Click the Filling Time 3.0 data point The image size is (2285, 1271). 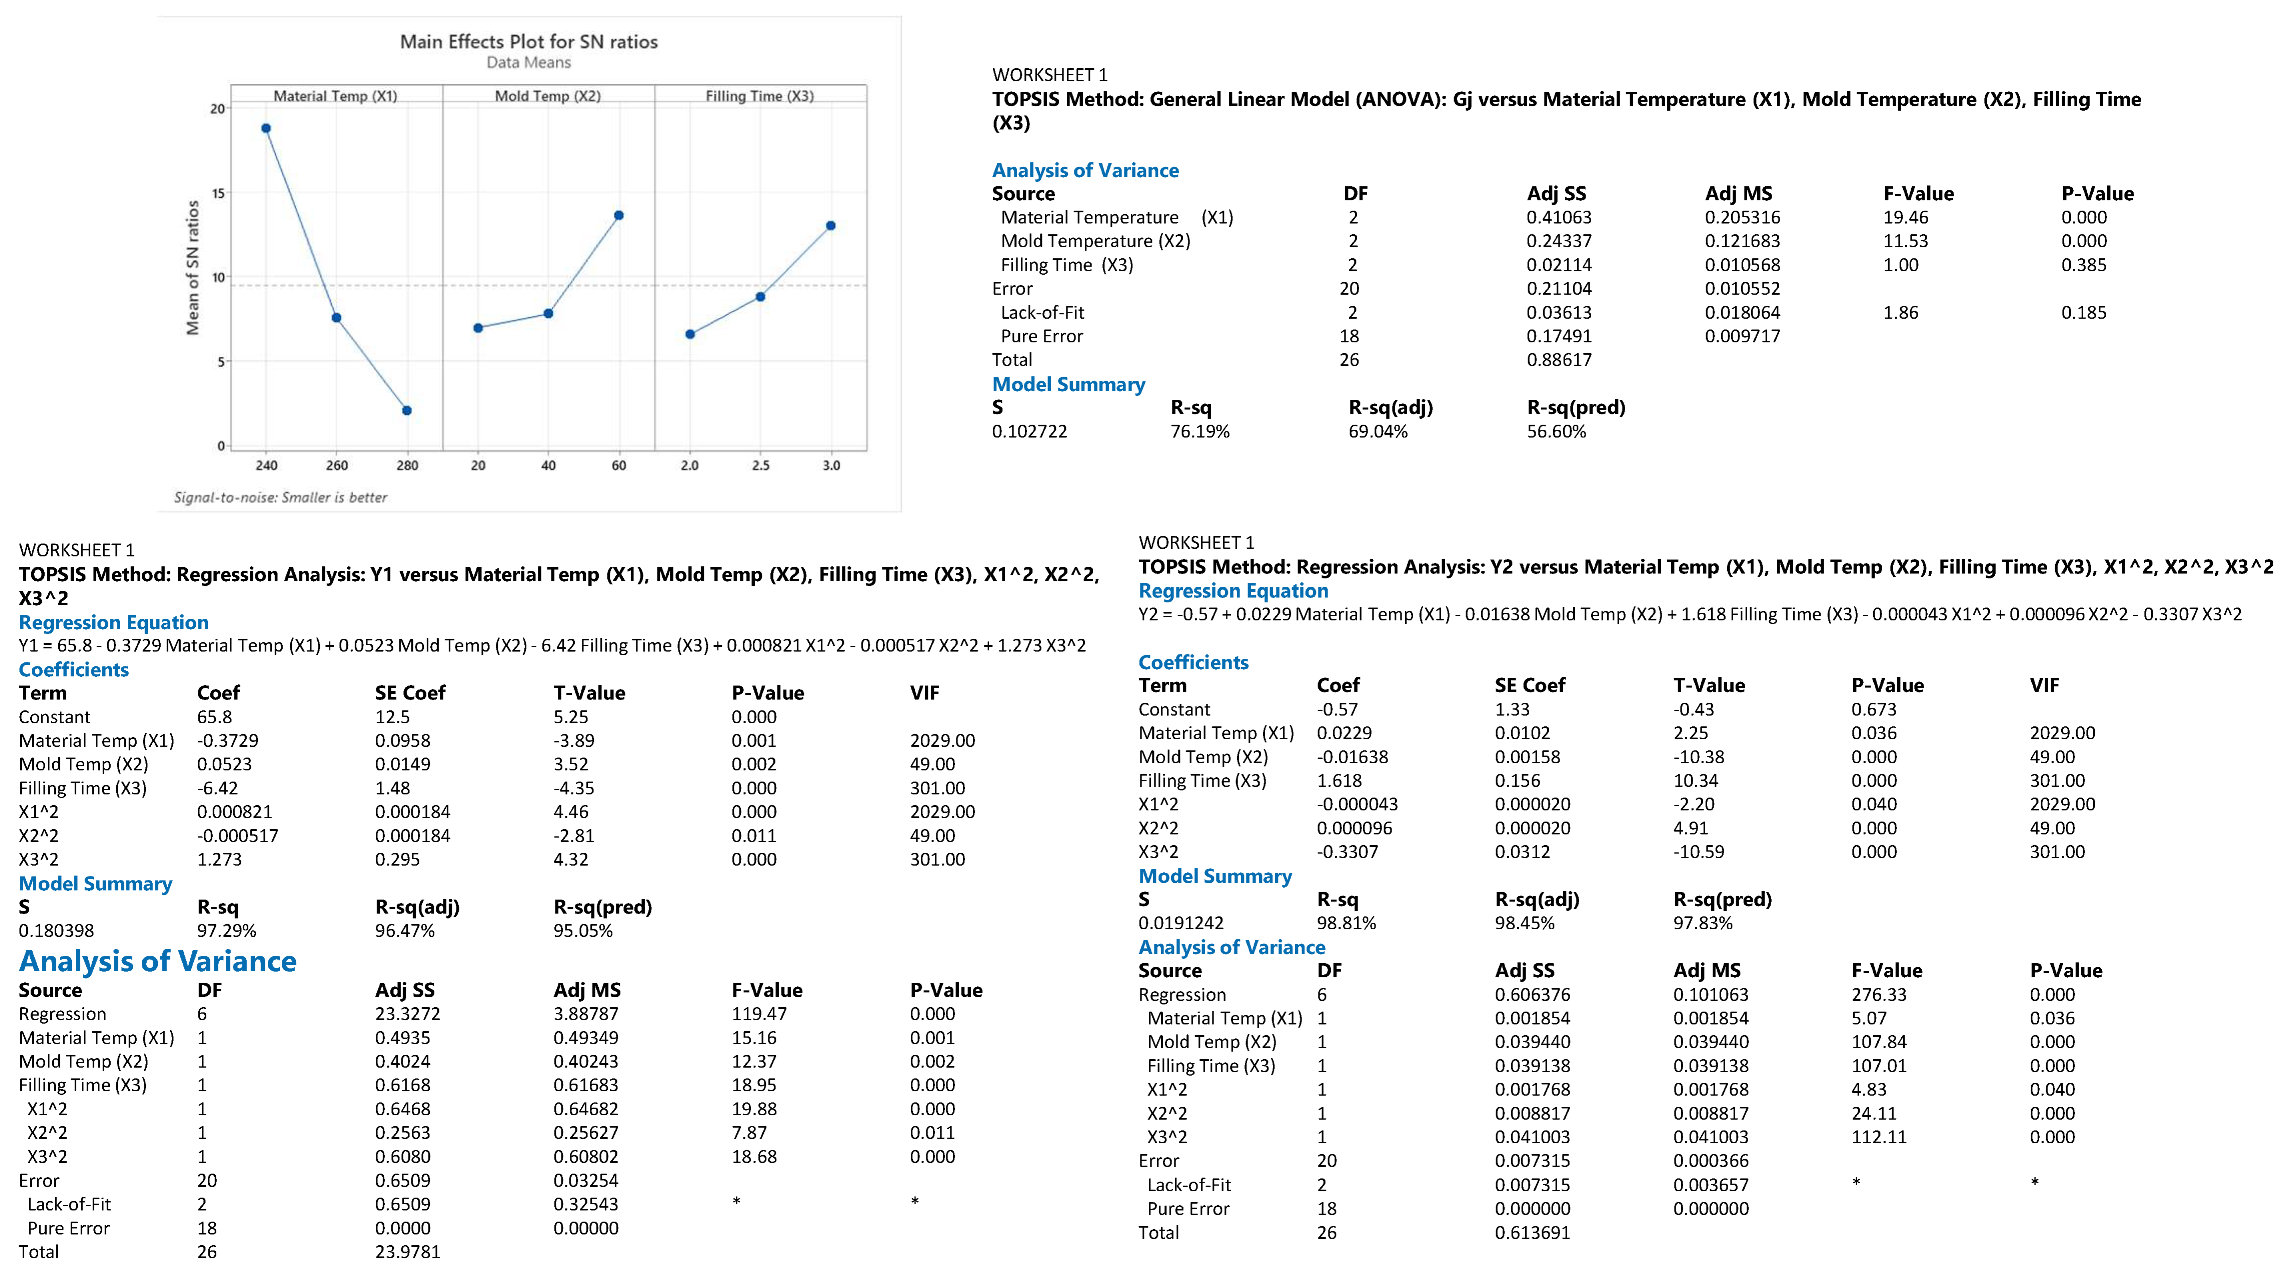(831, 226)
